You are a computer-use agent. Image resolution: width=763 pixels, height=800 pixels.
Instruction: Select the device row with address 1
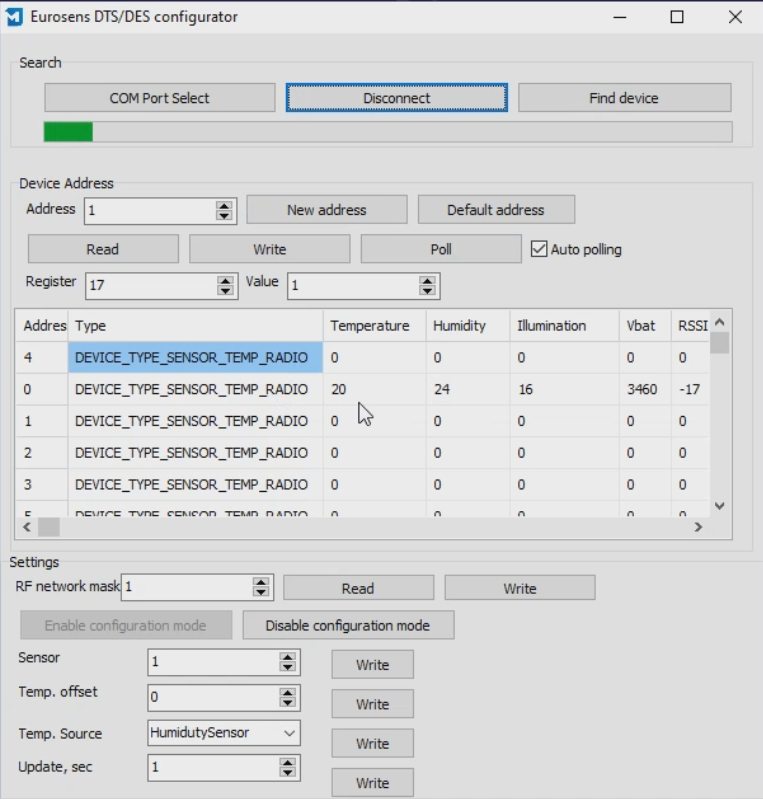point(362,421)
